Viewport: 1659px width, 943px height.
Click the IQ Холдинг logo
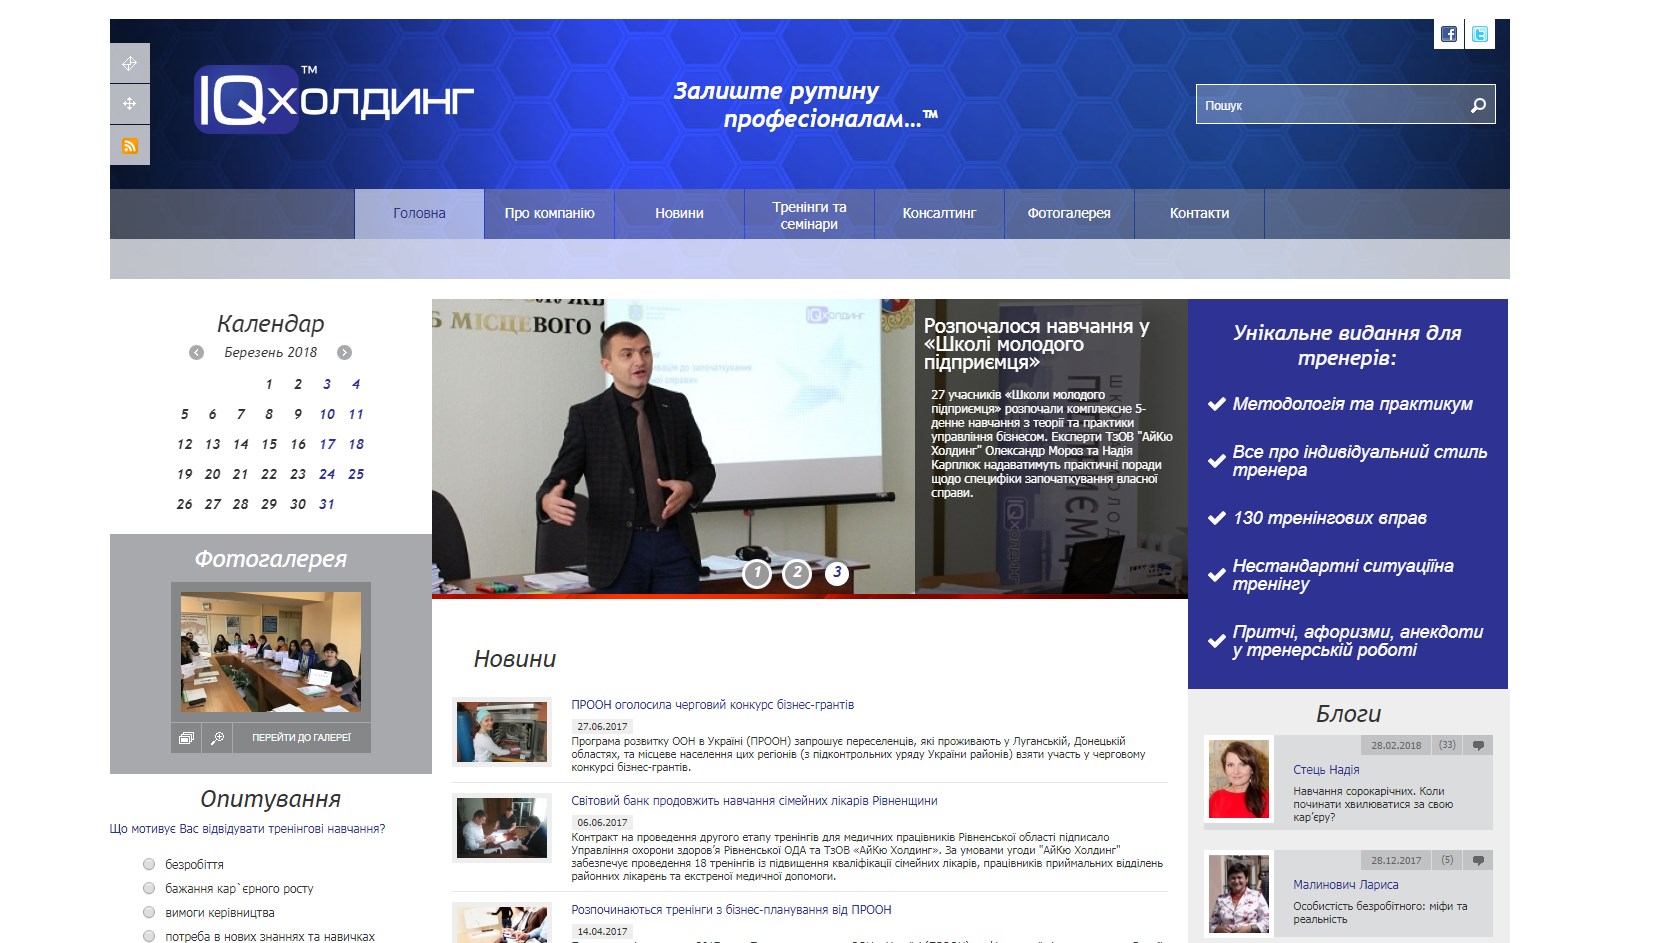coord(334,99)
